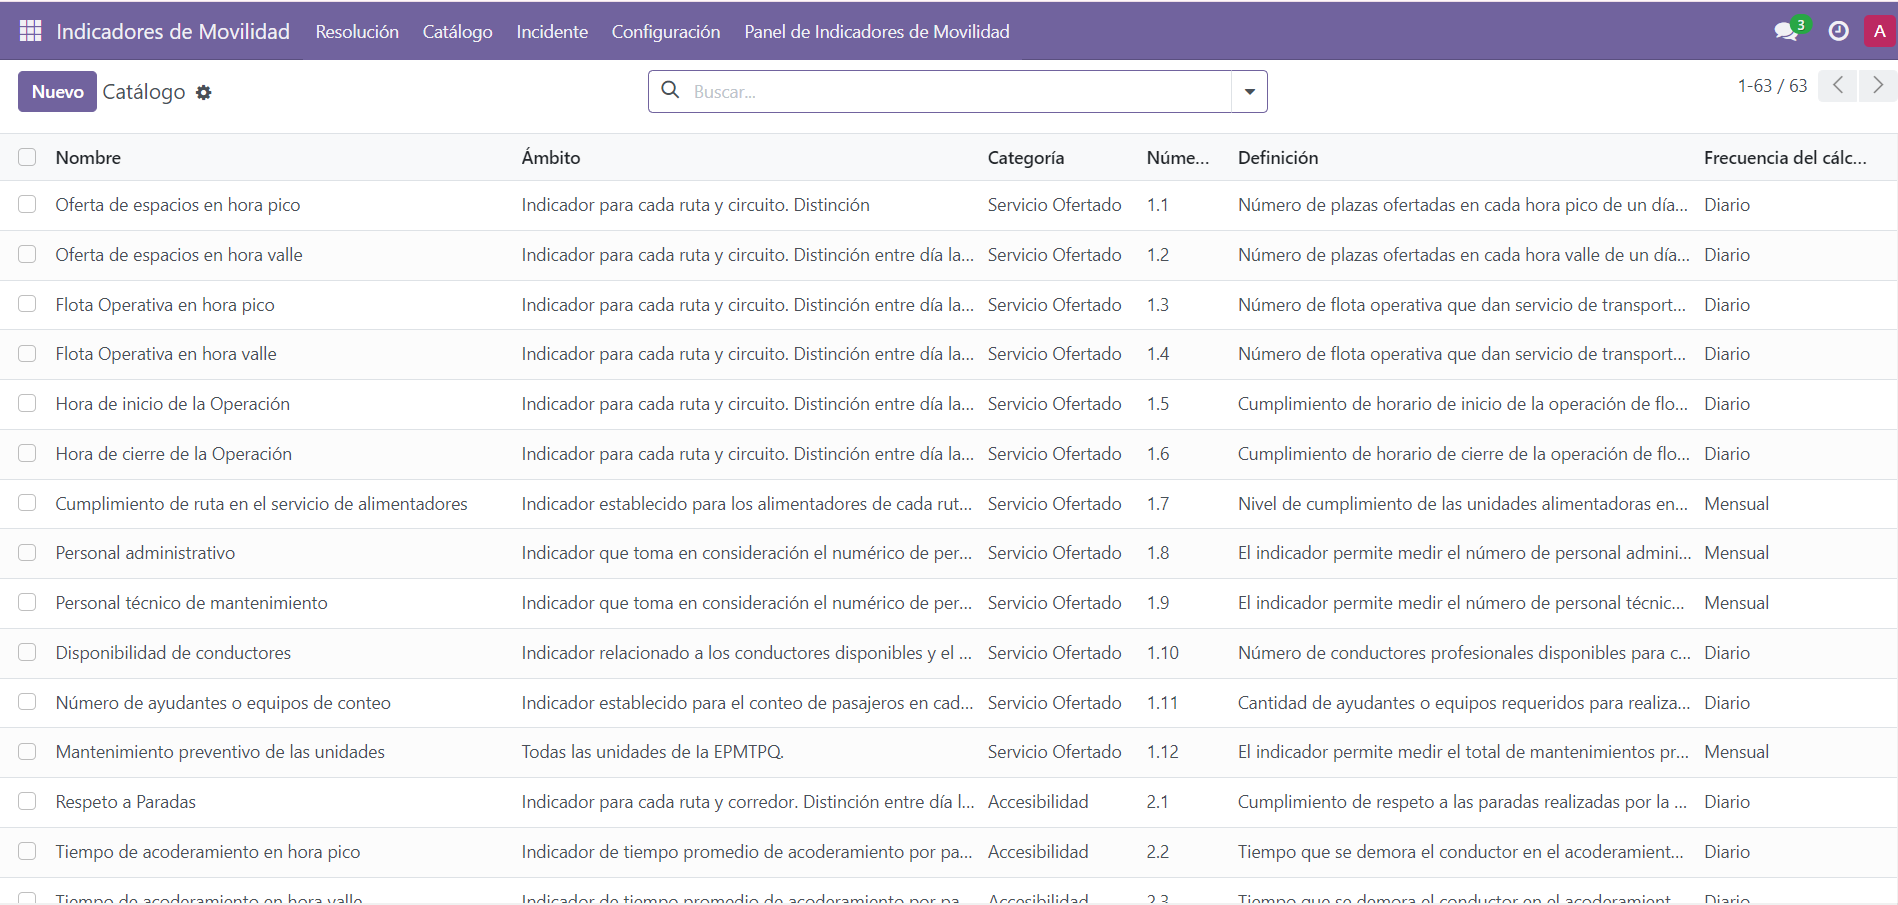
Task: Open the apps grid menu icon
Action: coord(31,31)
